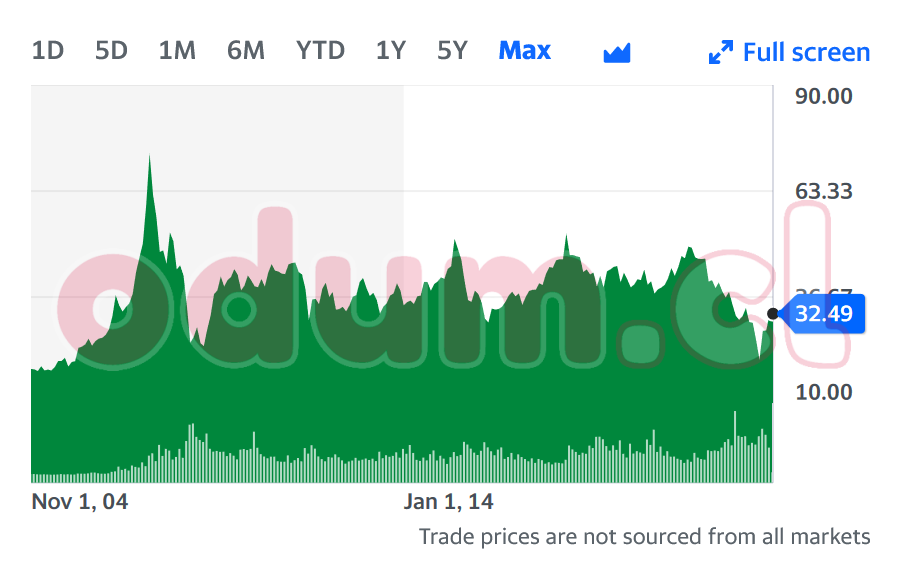Click the Jan 1, 14 date label
Image resolution: width=902 pixels, height=572 pixels.
tap(449, 501)
